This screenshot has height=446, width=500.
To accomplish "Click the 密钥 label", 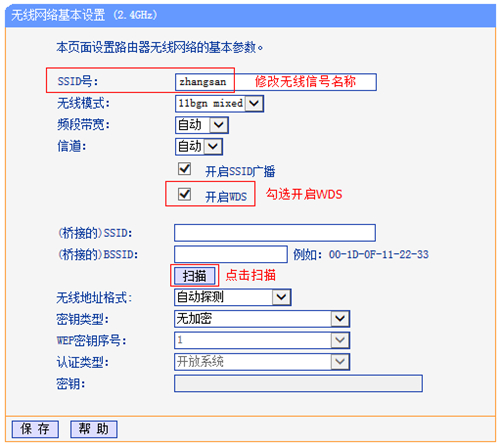I will click(x=71, y=384).
